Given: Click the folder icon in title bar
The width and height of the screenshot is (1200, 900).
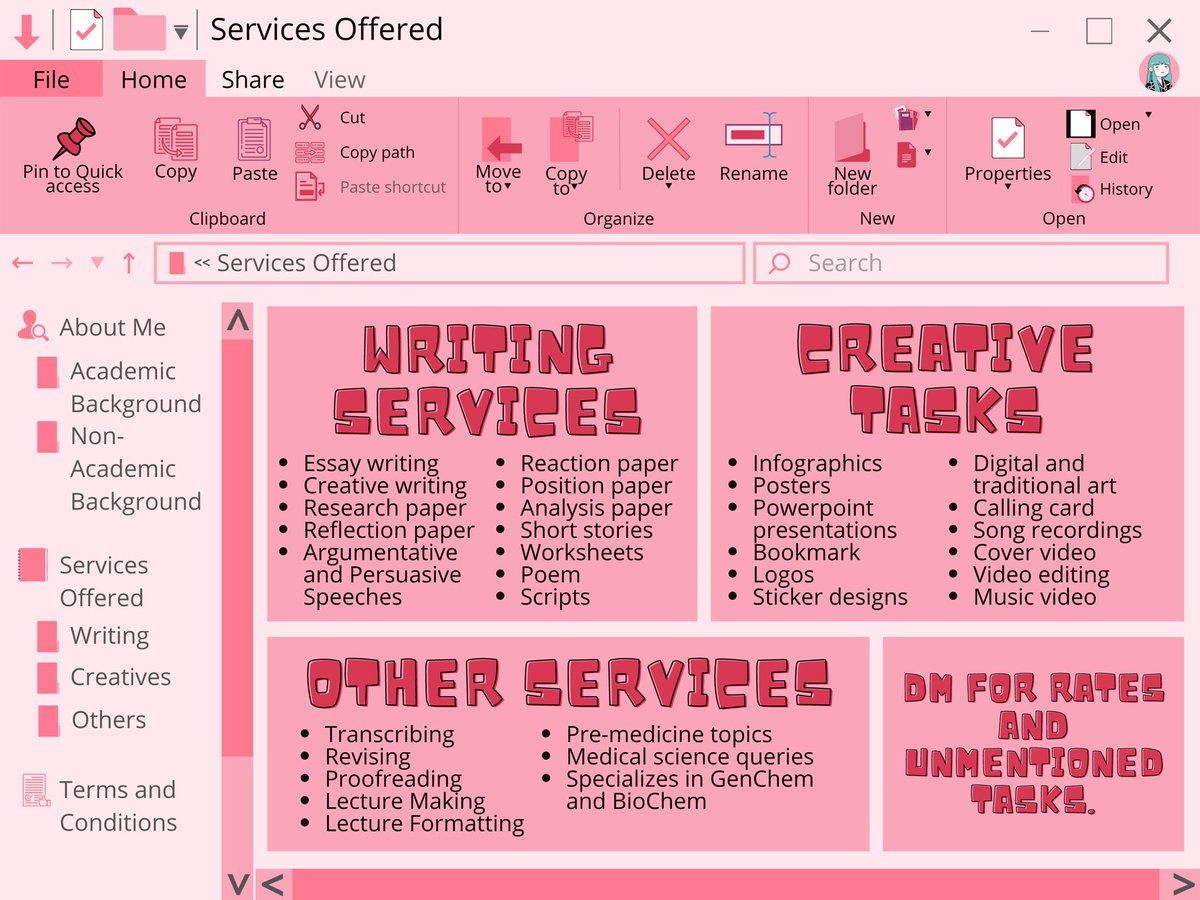Looking at the screenshot, I should [x=139, y=29].
